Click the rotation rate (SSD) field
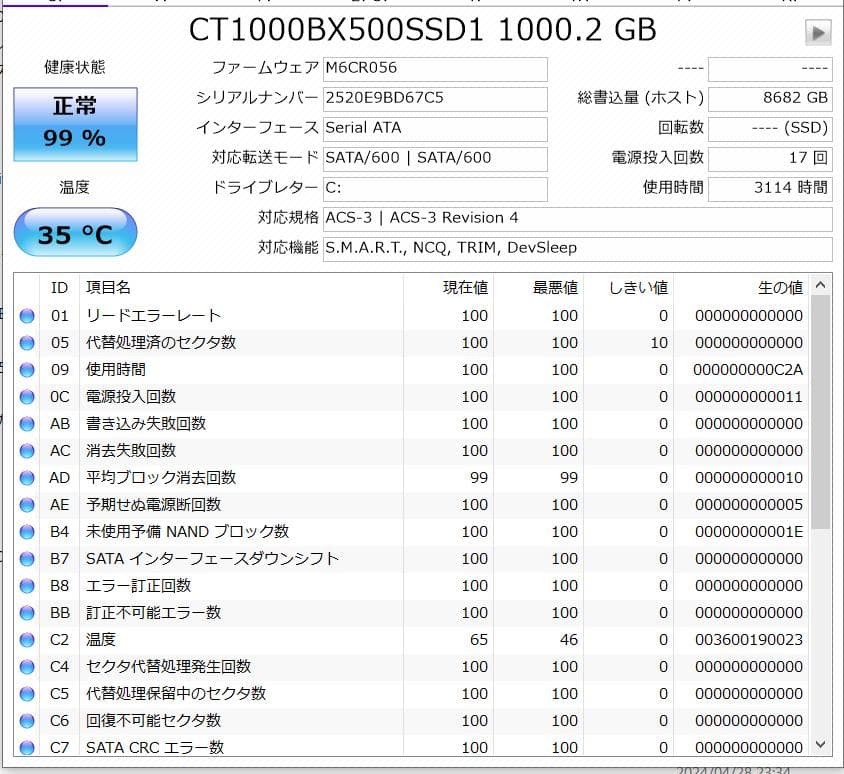This screenshot has width=844, height=774. [770, 129]
